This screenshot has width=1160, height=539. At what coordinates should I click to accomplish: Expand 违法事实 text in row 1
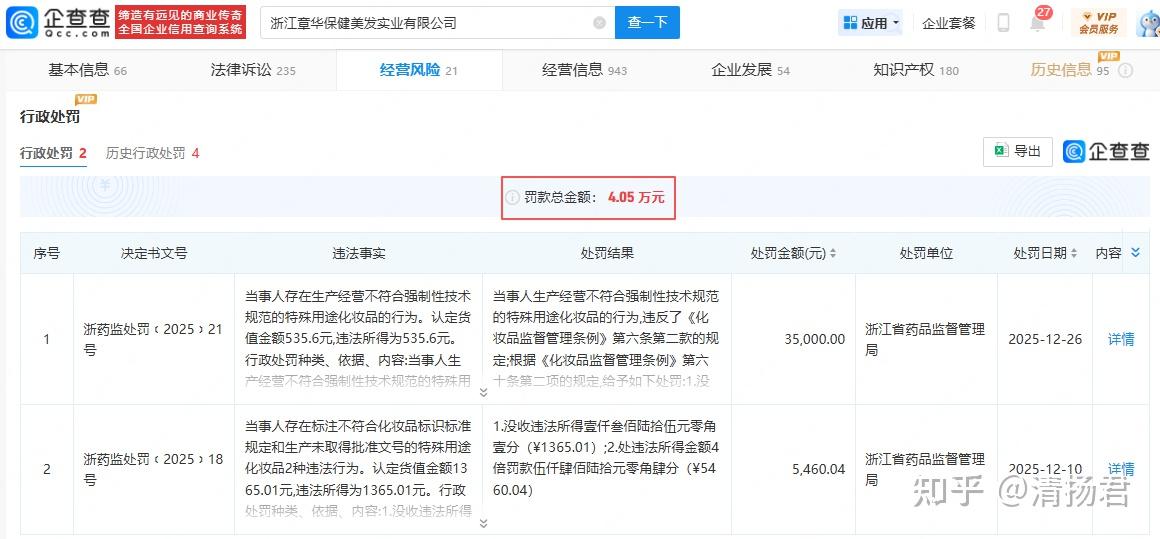[483, 392]
